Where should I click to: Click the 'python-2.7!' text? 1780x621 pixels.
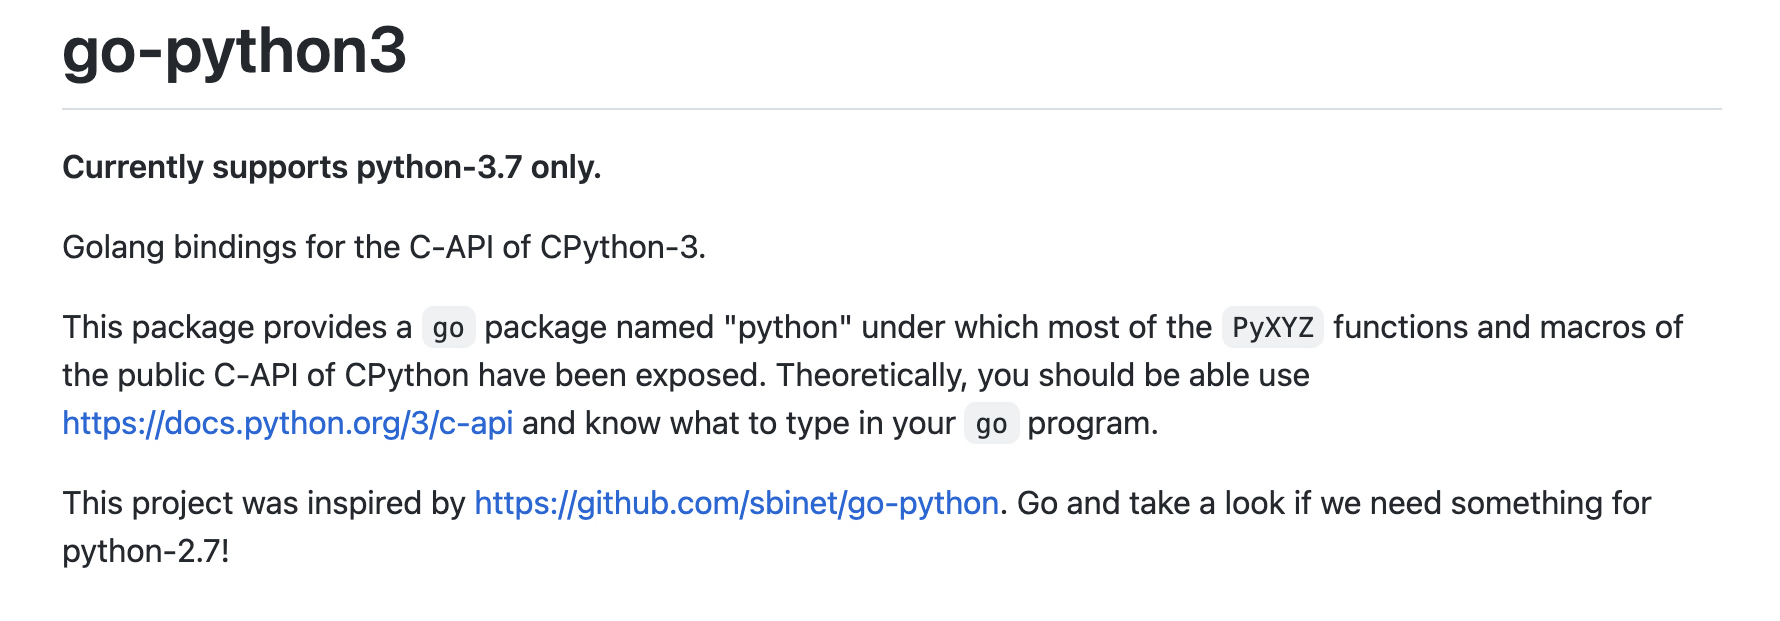coord(146,551)
